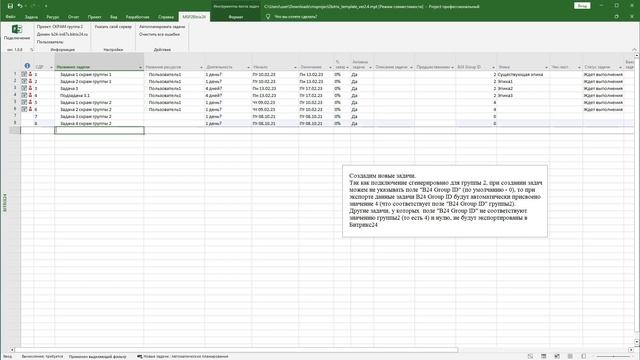
Task: Click the second view shortcut icon in status bar
Action: click(x=544, y=357)
